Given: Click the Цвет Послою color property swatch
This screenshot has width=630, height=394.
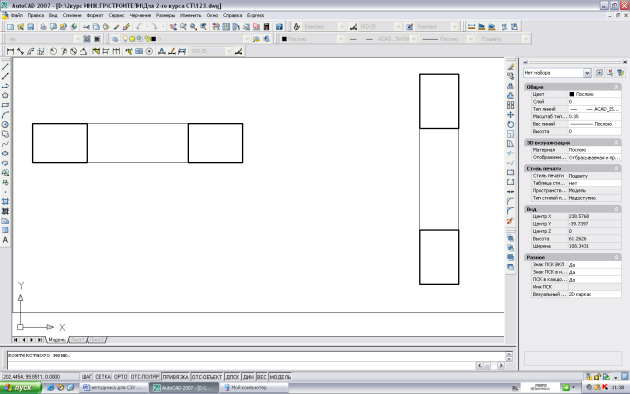Looking at the screenshot, I should tap(571, 94).
